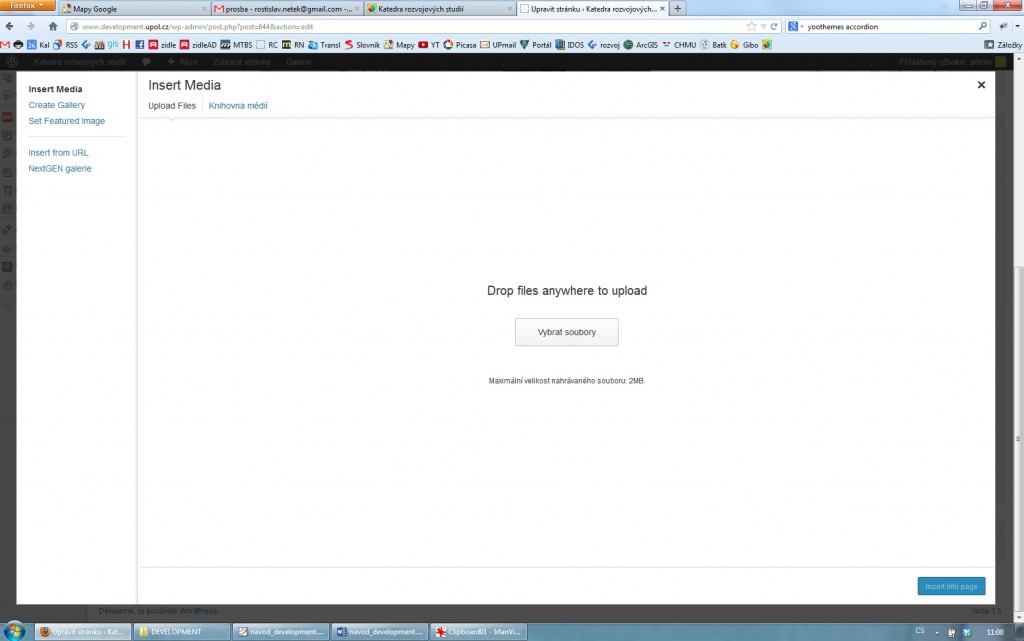
Task: Switch to the Knihovna médií tab
Action: tap(238, 106)
